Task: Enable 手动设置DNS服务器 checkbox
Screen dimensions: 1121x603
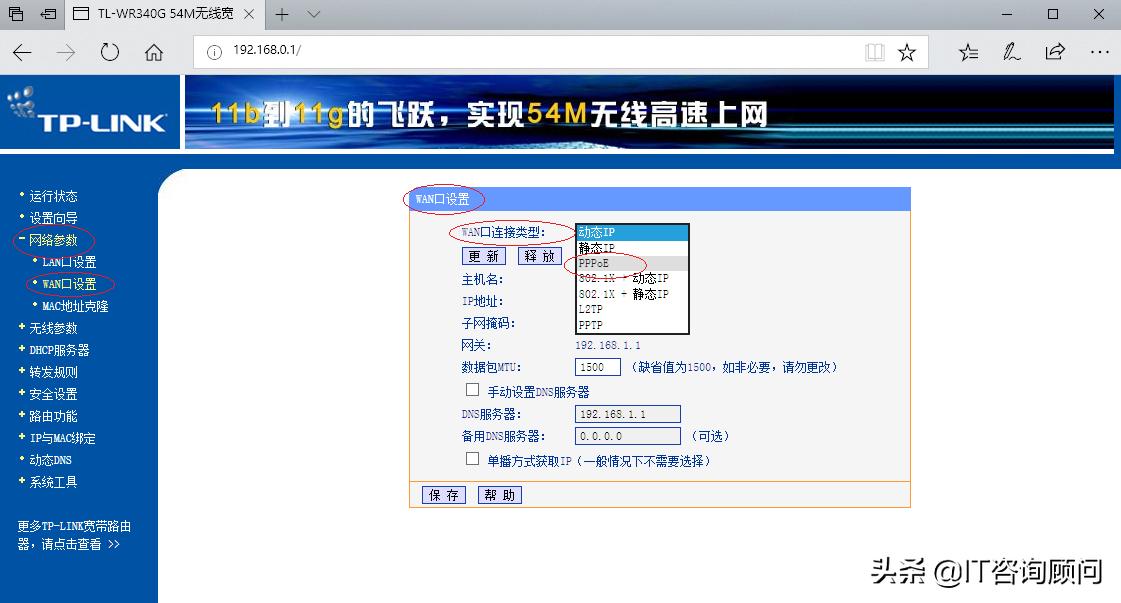Action: coord(472,389)
